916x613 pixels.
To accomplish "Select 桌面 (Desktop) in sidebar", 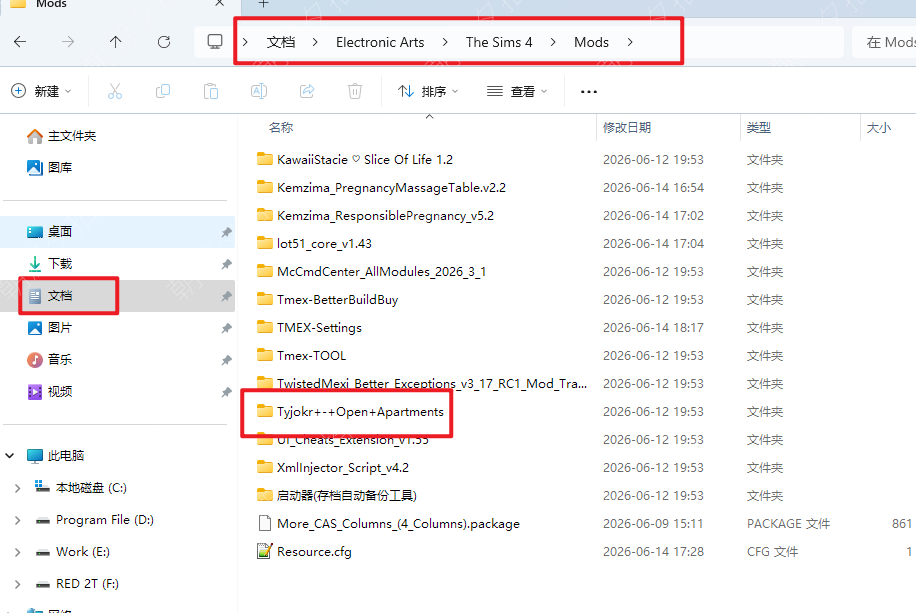I will (x=118, y=232).
